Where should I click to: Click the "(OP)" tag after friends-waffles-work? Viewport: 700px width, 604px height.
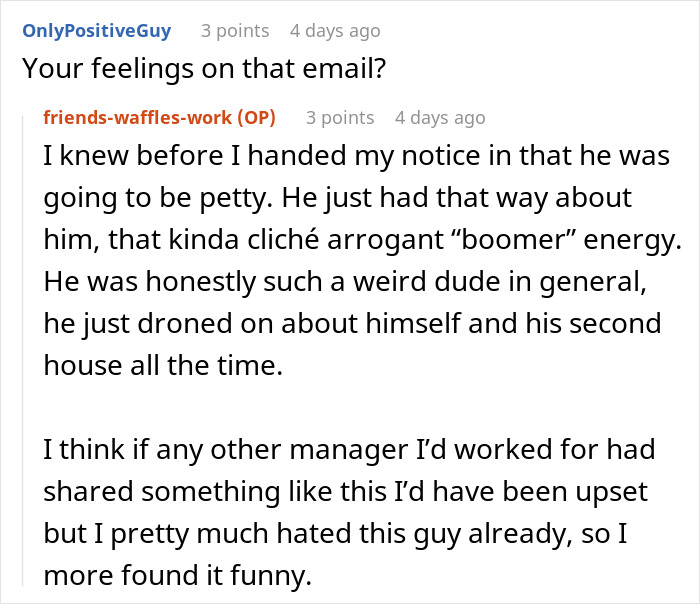256,117
